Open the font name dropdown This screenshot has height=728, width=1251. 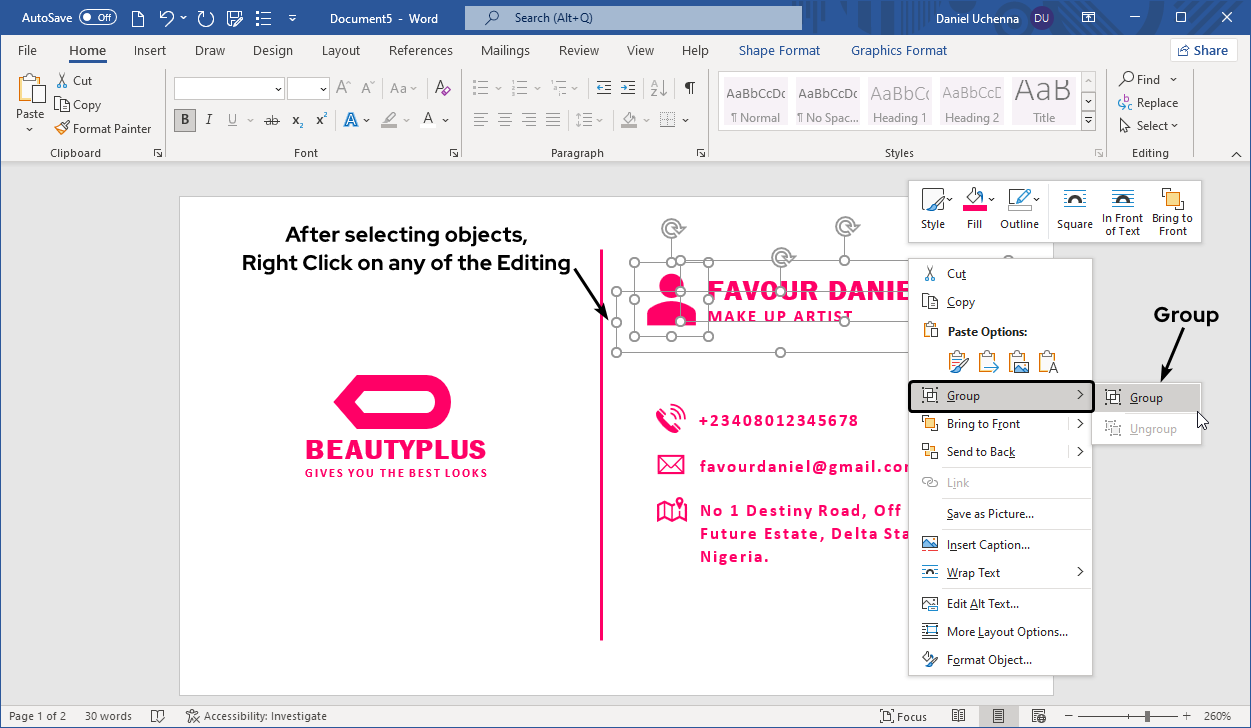point(278,89)
